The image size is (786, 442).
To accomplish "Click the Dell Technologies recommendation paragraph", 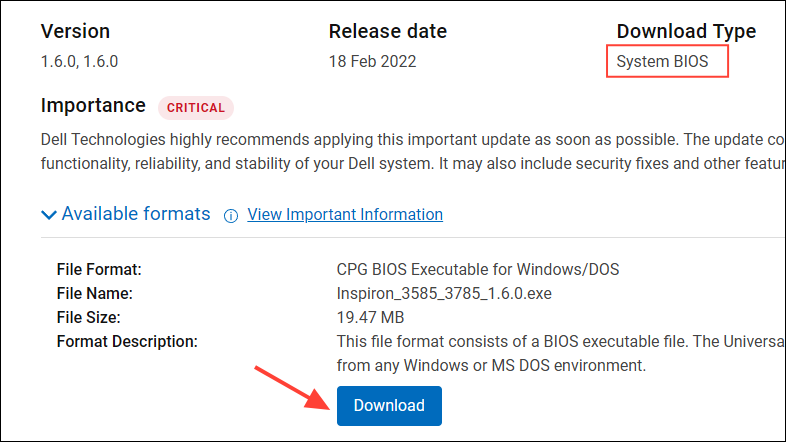I will 413,151.
